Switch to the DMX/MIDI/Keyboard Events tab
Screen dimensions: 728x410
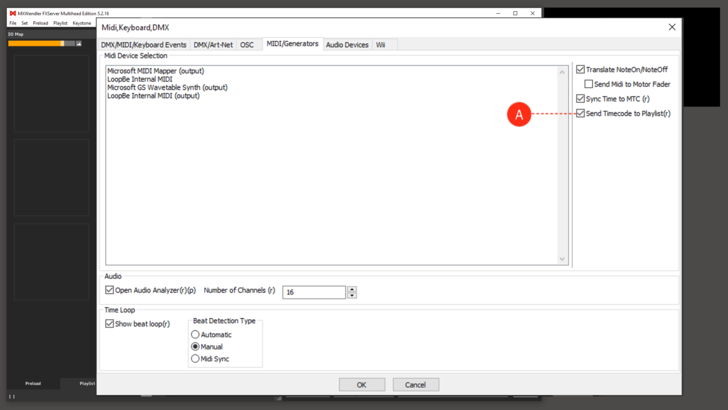(143, 45)
